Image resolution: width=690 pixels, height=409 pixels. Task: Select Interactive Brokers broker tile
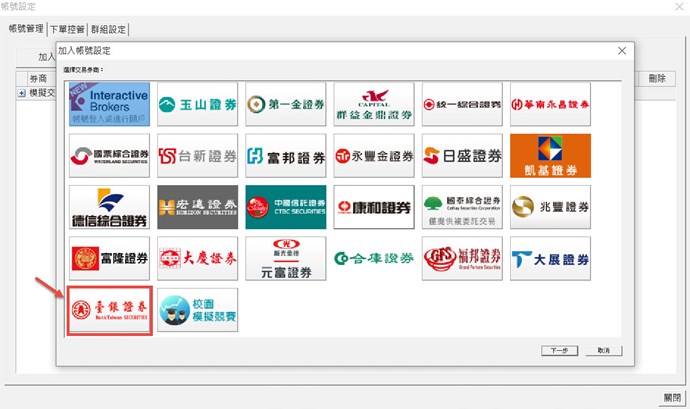click(110, 104)
